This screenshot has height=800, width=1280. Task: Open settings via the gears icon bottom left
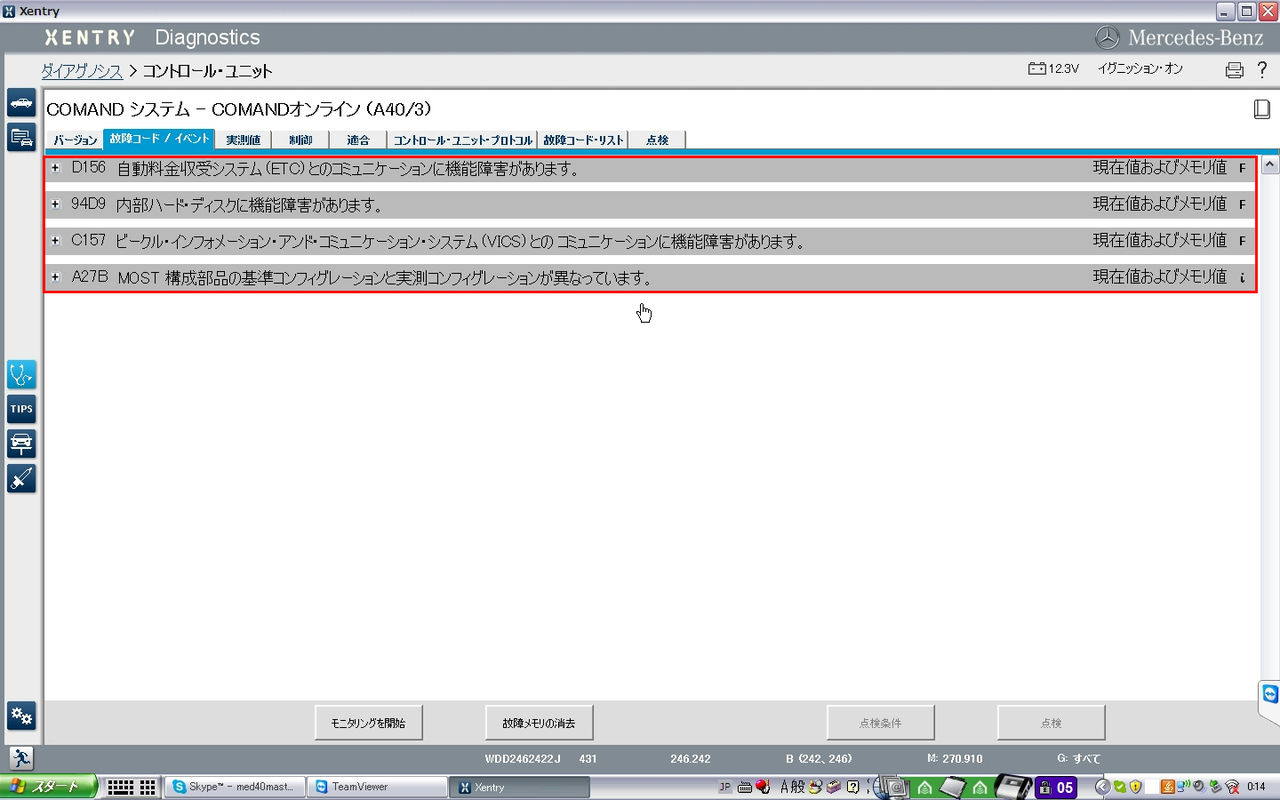(22, 716)
